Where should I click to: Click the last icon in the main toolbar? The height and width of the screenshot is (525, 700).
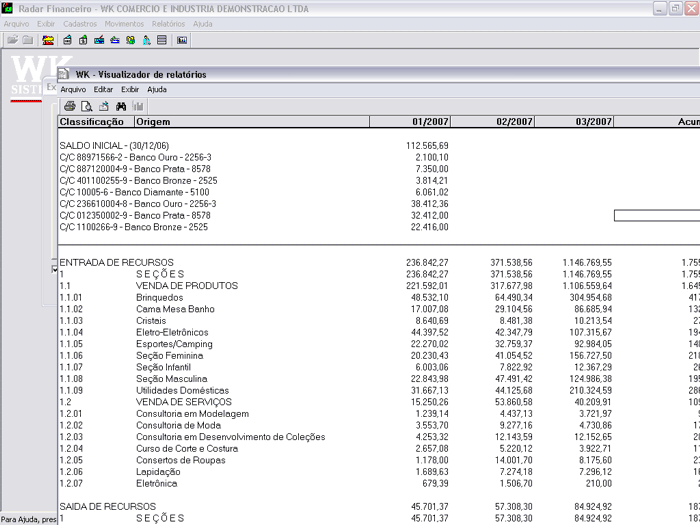182,41
